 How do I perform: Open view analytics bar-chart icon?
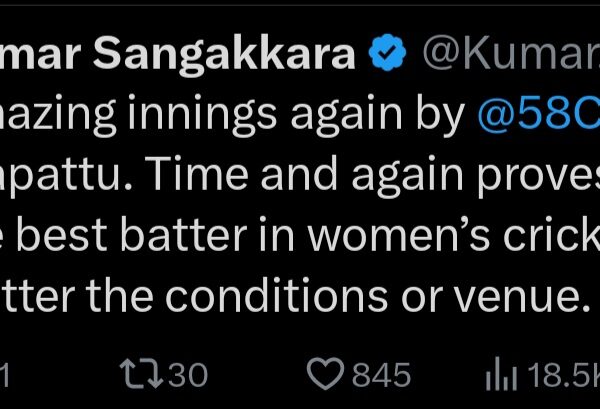[502, 374]
